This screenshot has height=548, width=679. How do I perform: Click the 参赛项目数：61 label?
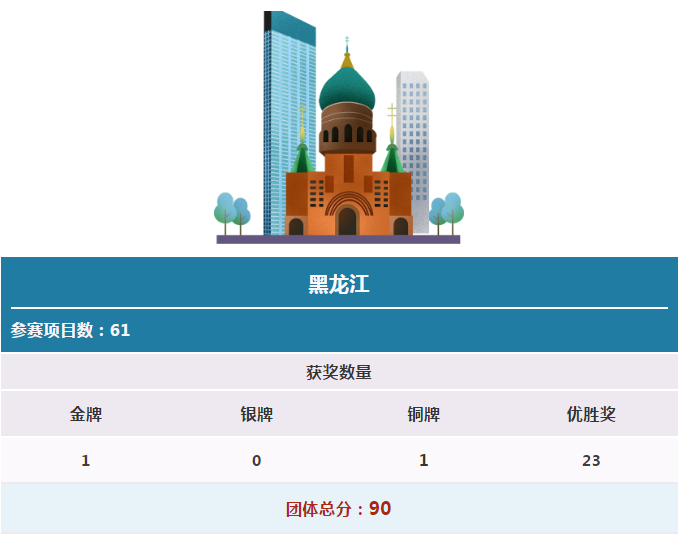pyautogui.click(x=70, y=330)
